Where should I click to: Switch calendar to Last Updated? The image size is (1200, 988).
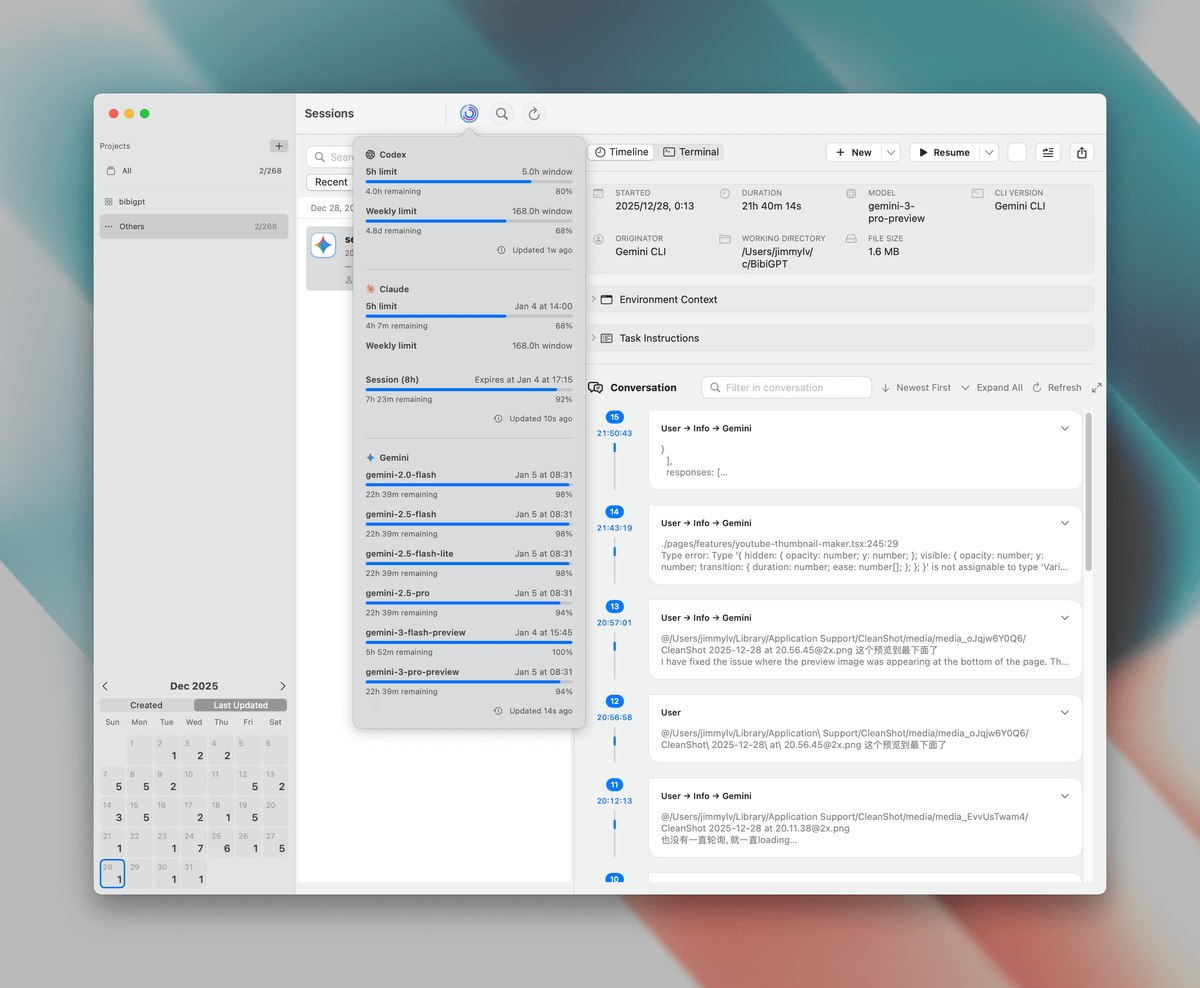click(241, 705)
